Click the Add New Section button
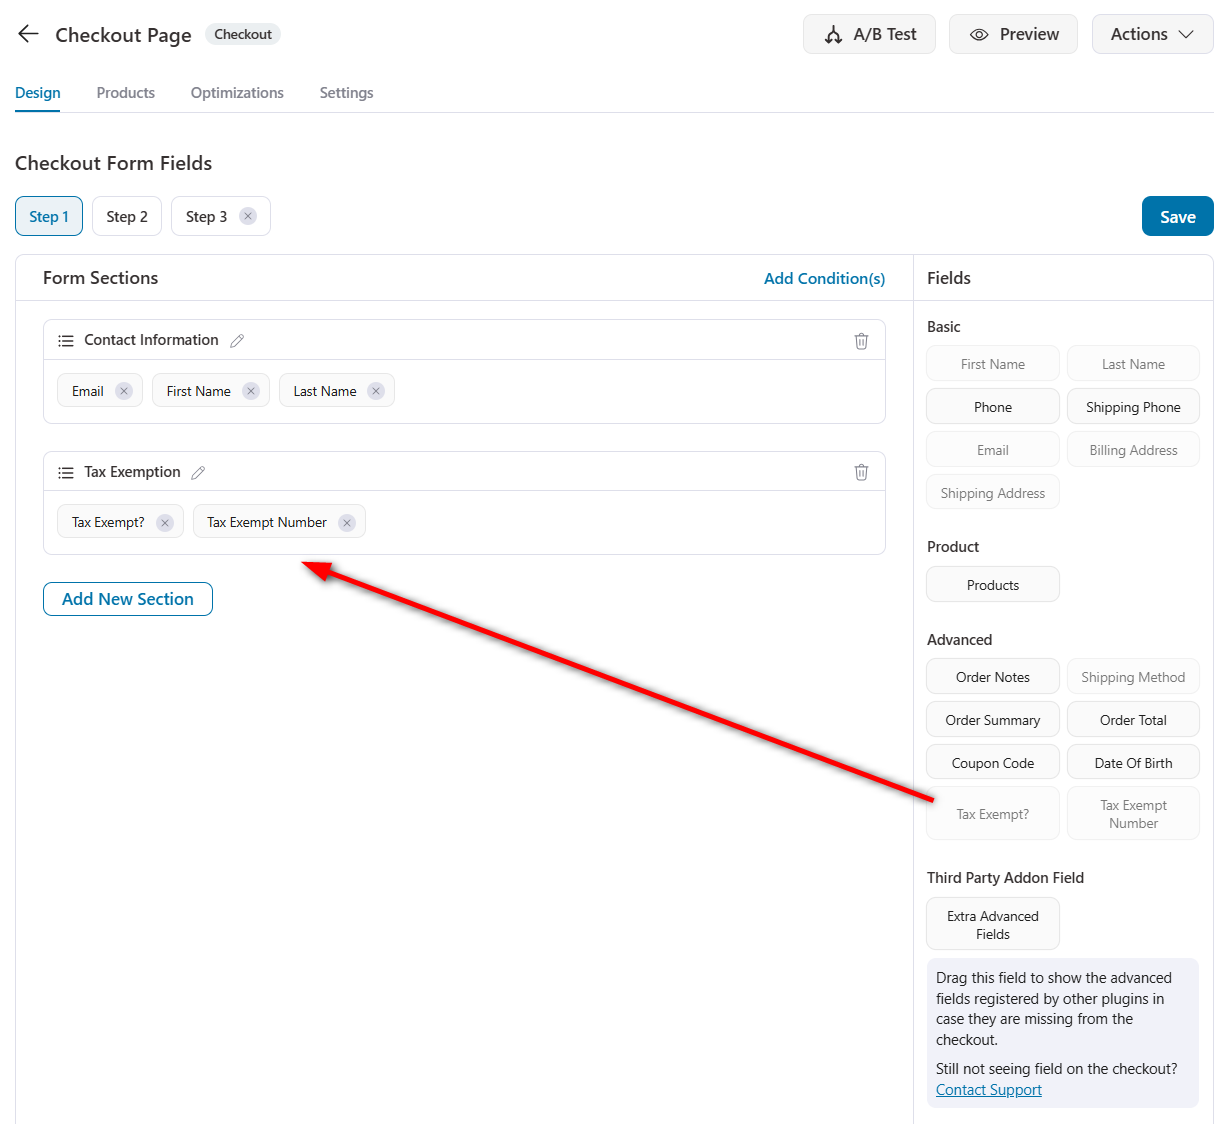This screenshot has width=1226, height=1124. click(127, 598)
